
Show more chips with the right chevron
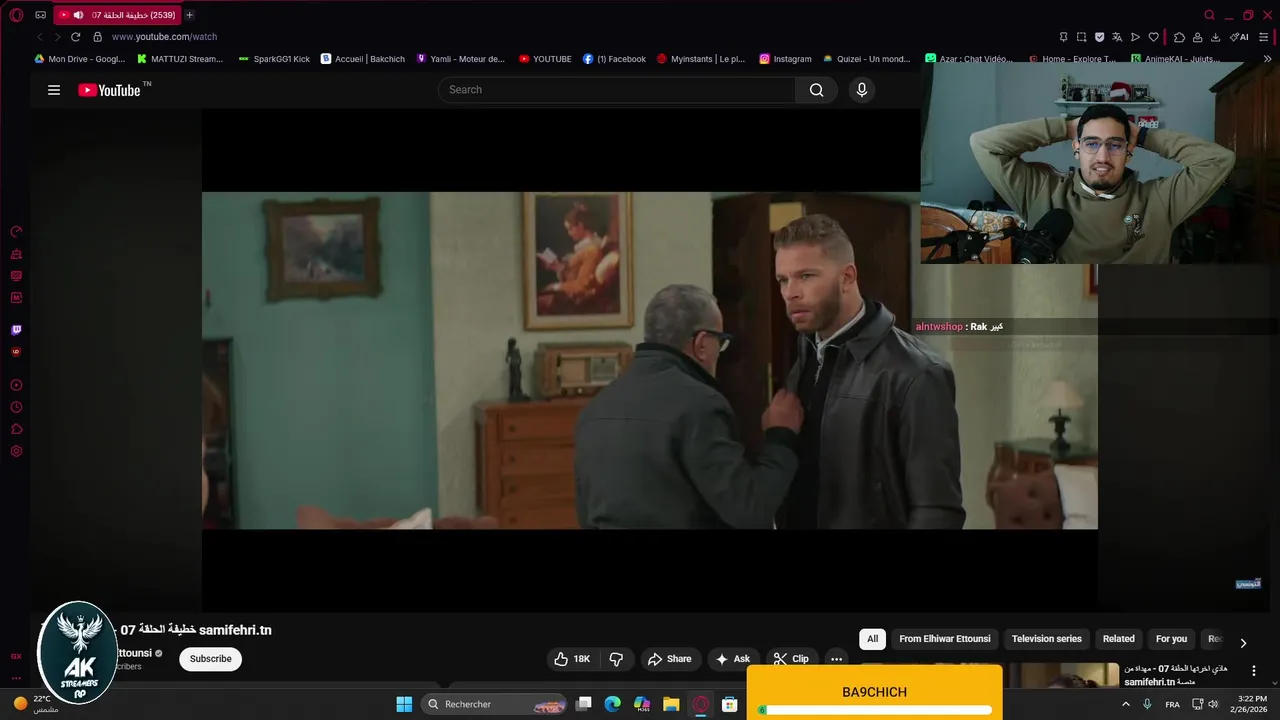click(1243, 643)
